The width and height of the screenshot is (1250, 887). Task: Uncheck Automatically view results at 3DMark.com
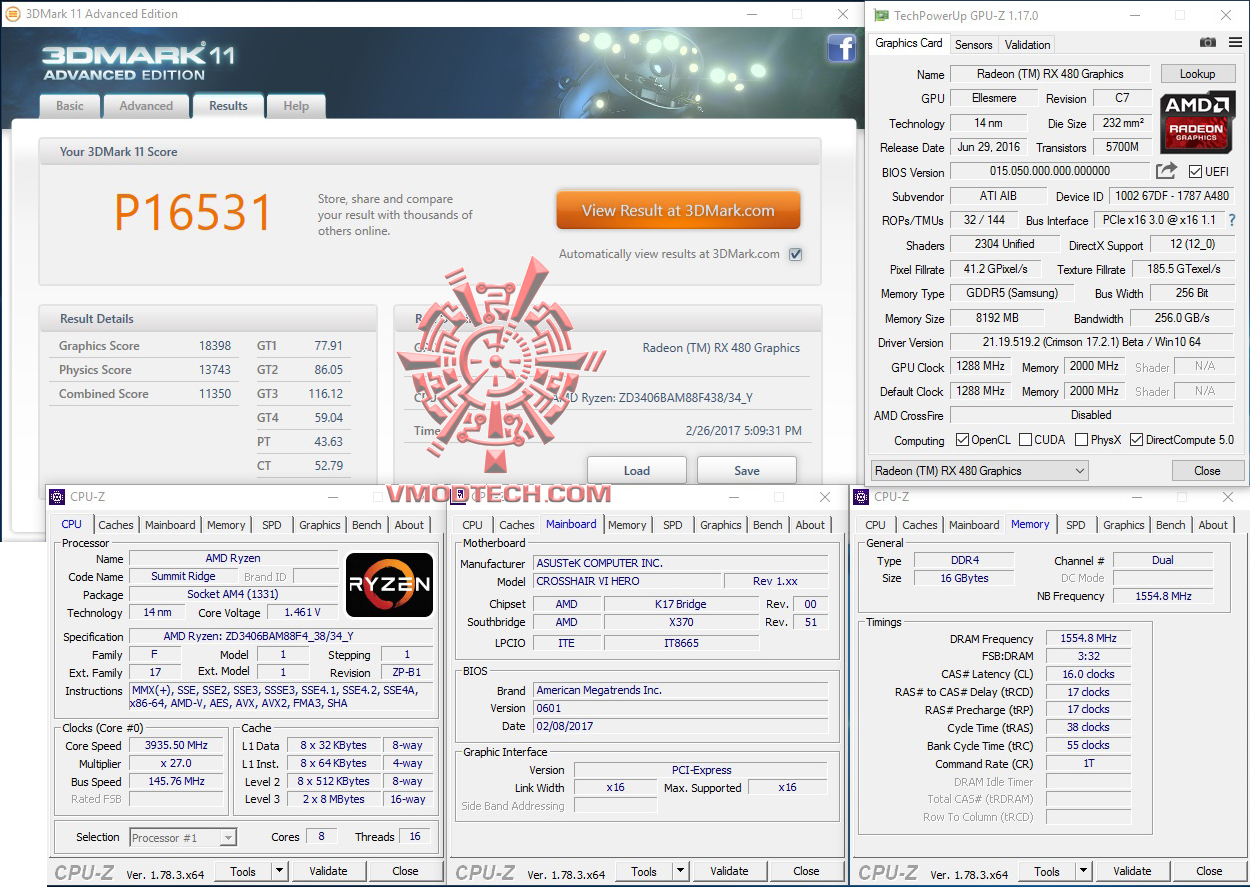coord(795,254)
